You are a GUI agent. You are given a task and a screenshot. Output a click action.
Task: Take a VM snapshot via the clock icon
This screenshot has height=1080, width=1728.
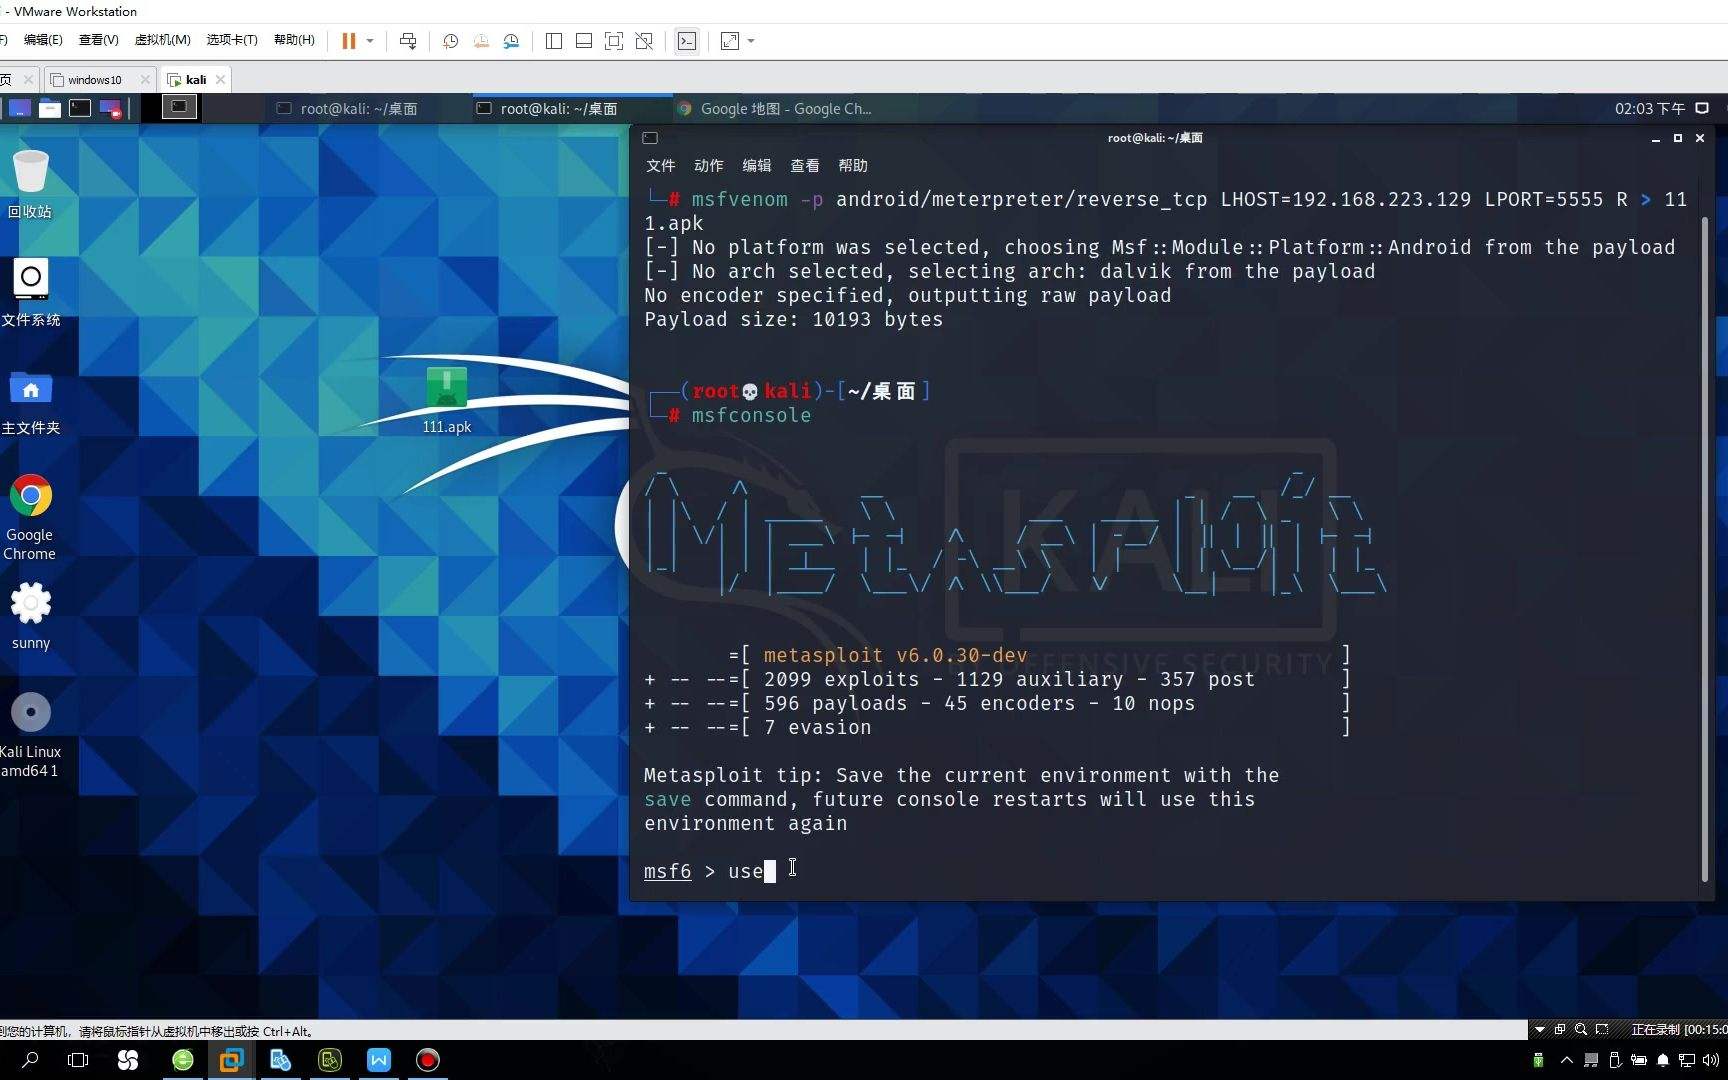click(450, 41)
